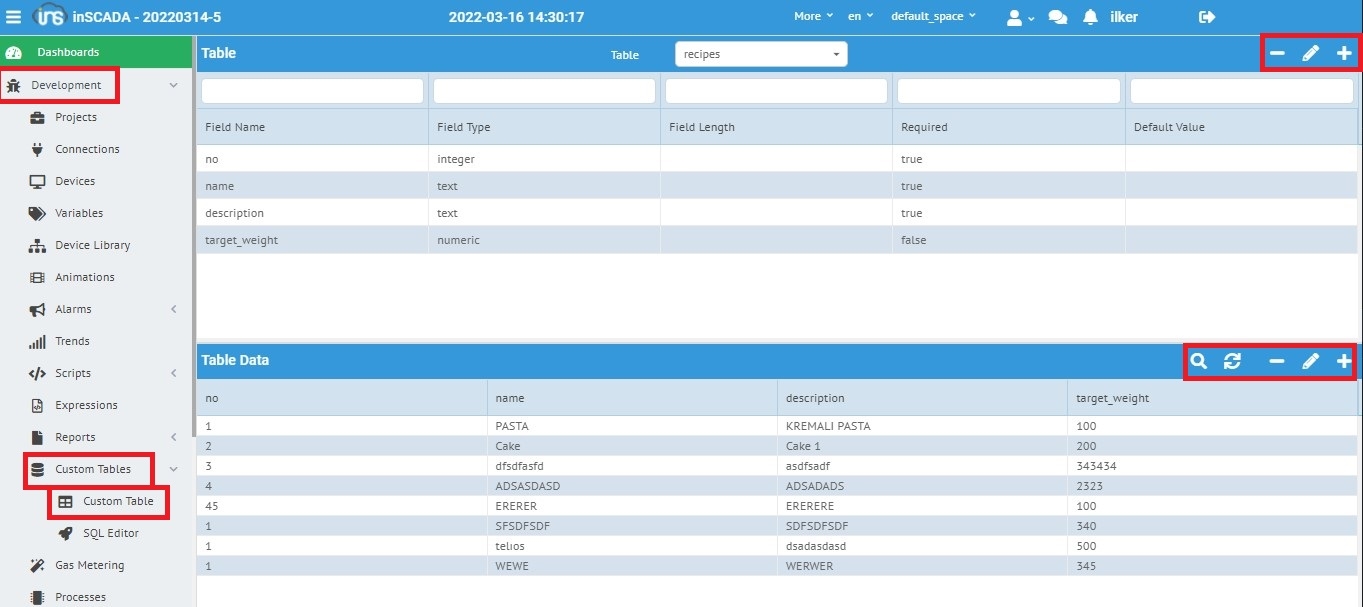This screenshot has height=607, width=1363.
Task: Open the More dropdown menu
Action: pyautogui.click(x=813, y=17)
